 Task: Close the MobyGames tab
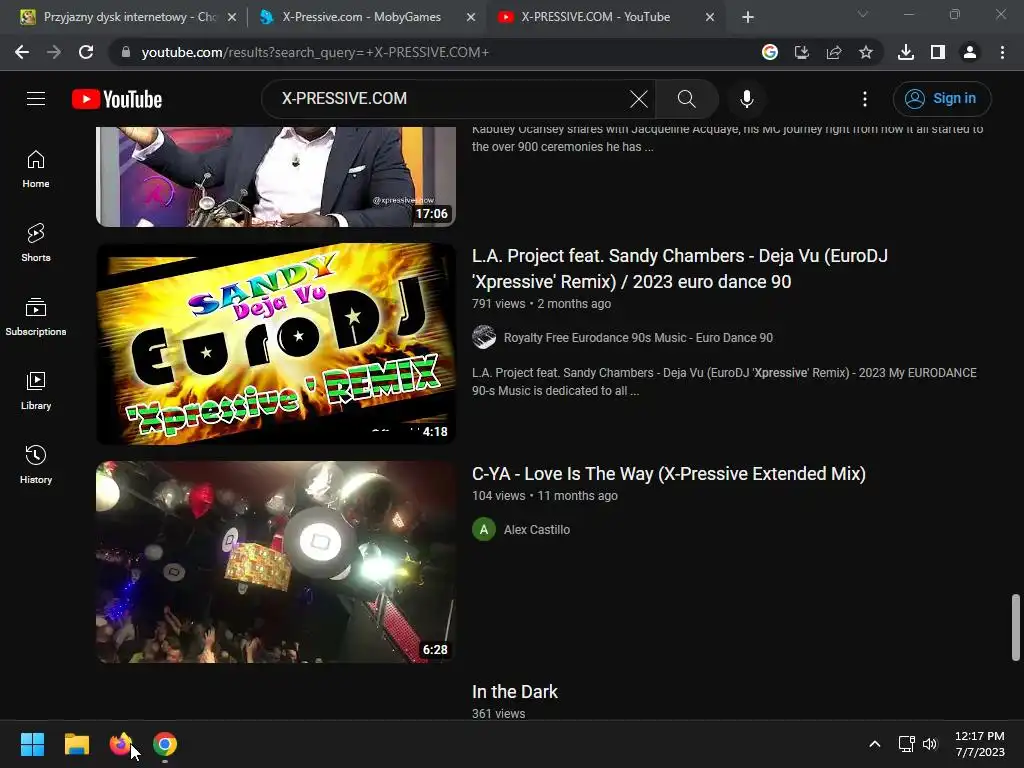(x=471, y=18)
